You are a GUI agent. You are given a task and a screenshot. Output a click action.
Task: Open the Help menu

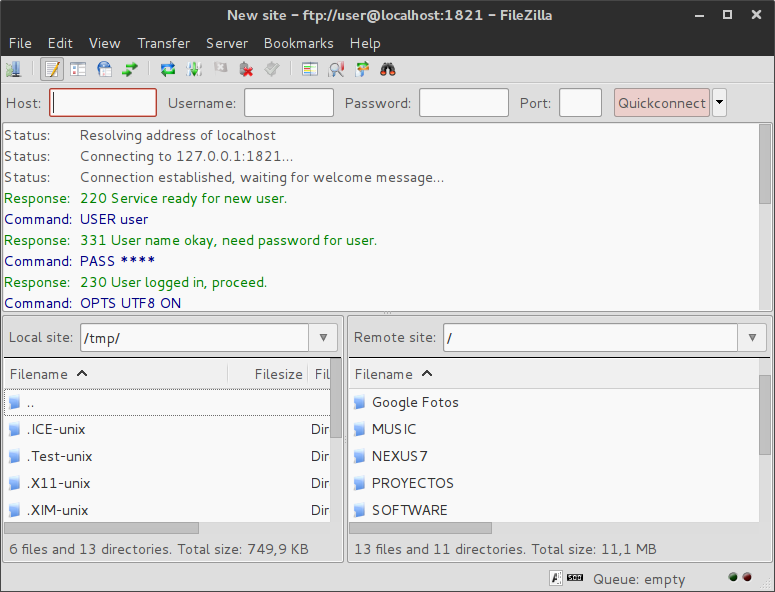[x=365, y=43]
